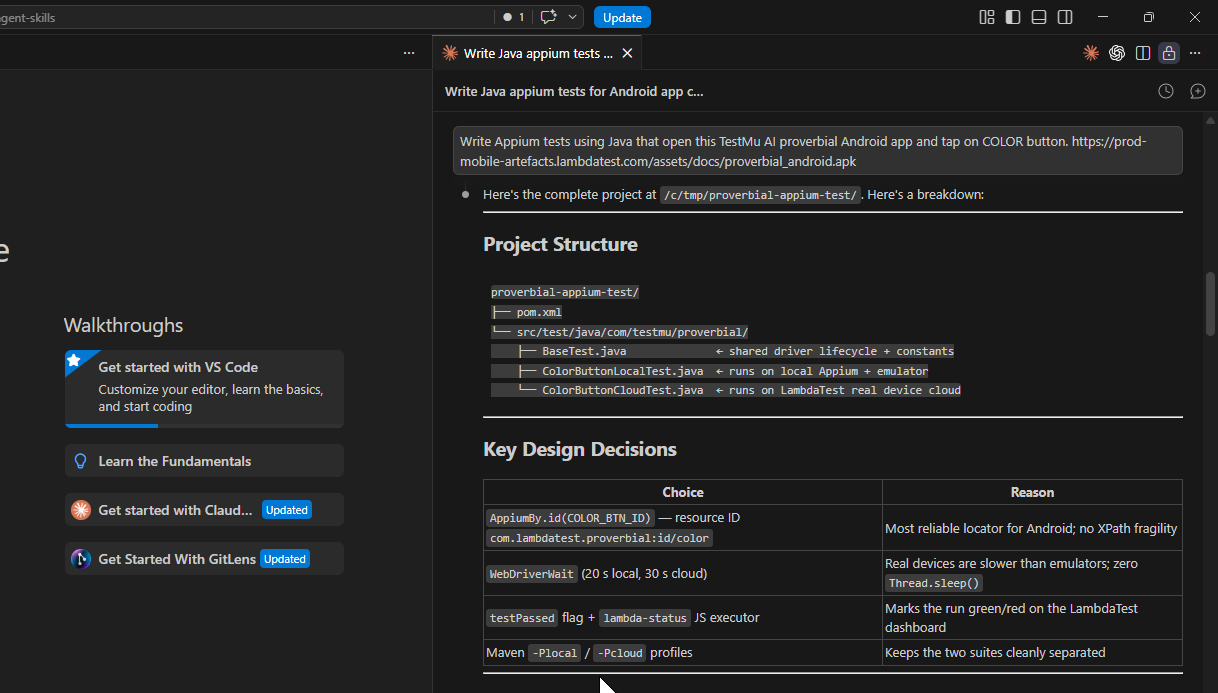Click the '-Pcloud' Maven profile code
This screenshot has width=1218, height=693.
(x=620, y=653)
